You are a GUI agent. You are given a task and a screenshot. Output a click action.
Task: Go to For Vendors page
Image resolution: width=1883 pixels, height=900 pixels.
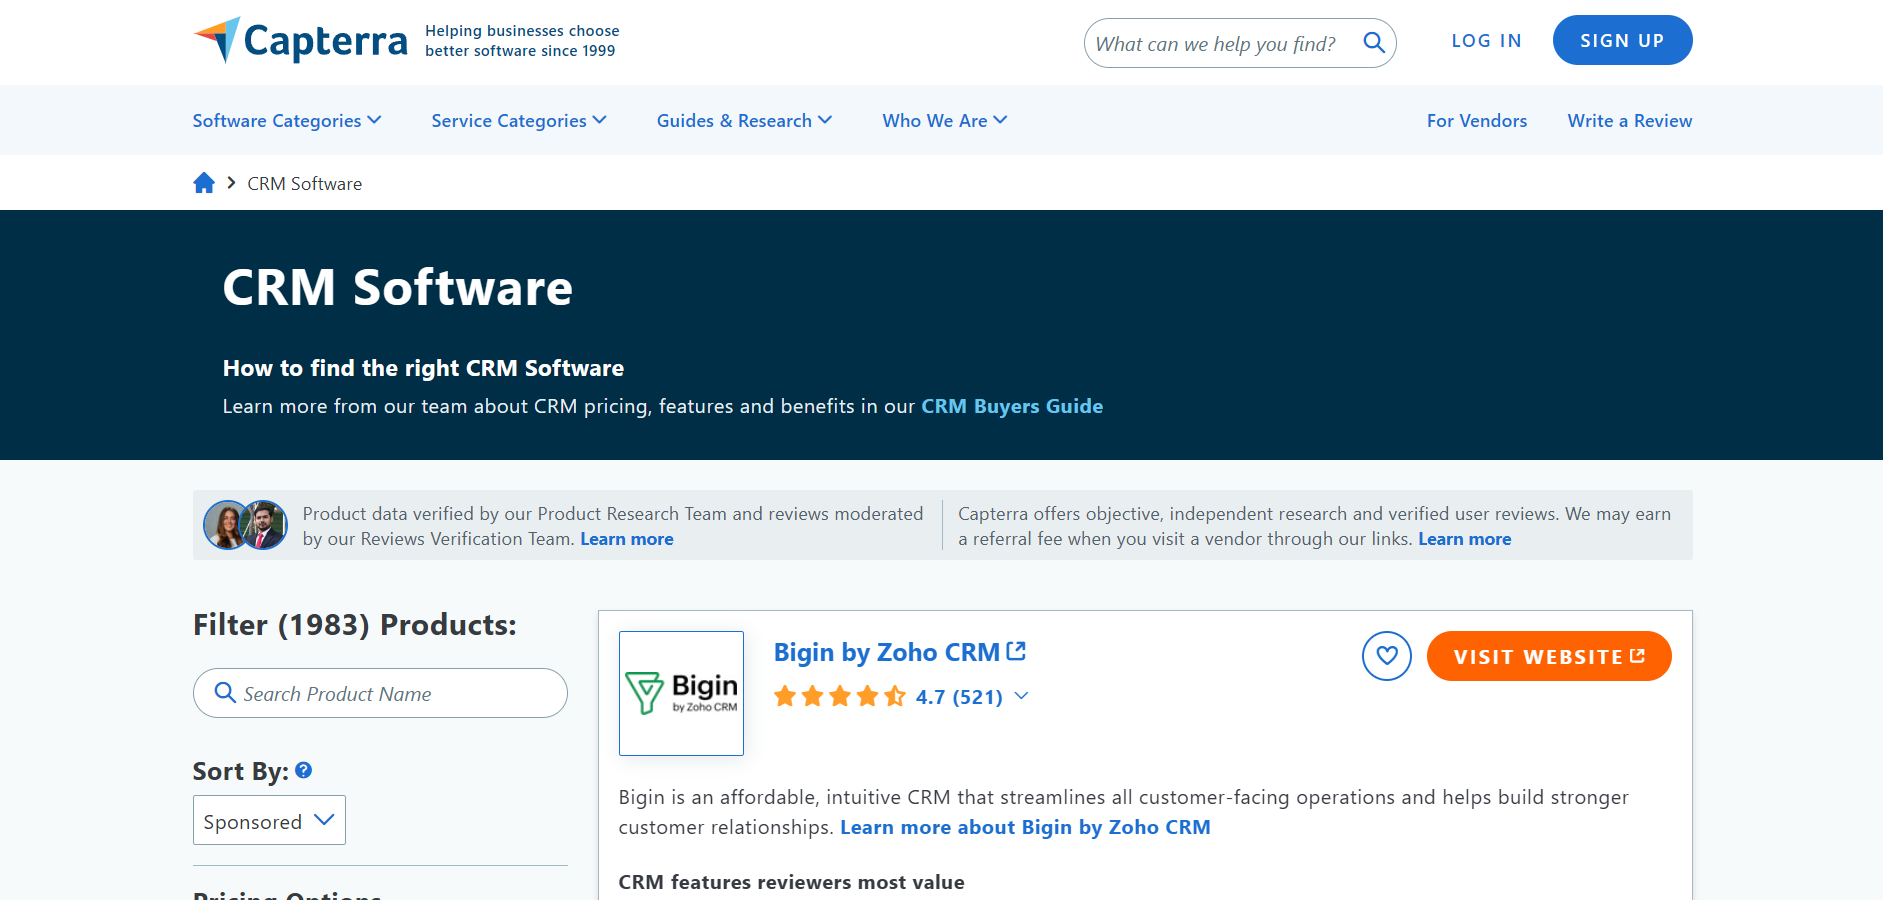[x=1477, y=120]
